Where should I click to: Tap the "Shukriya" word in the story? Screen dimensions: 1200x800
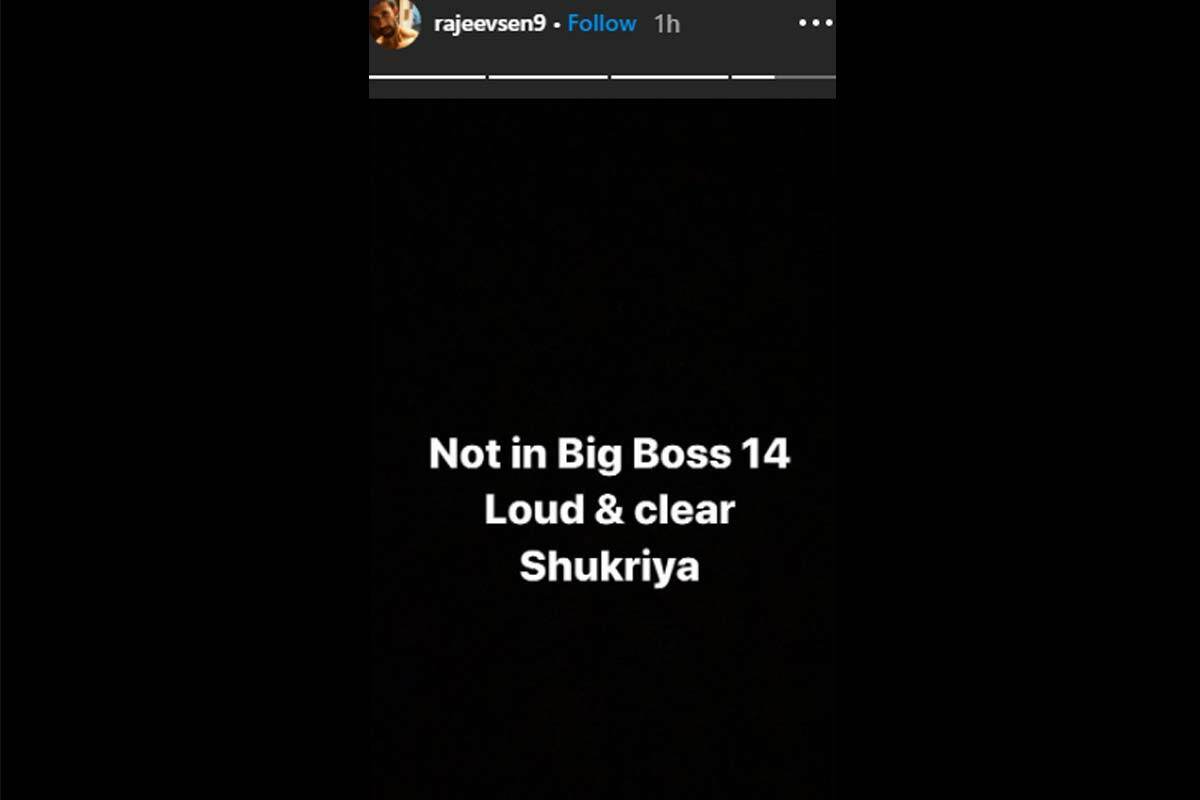coord(609,568)
